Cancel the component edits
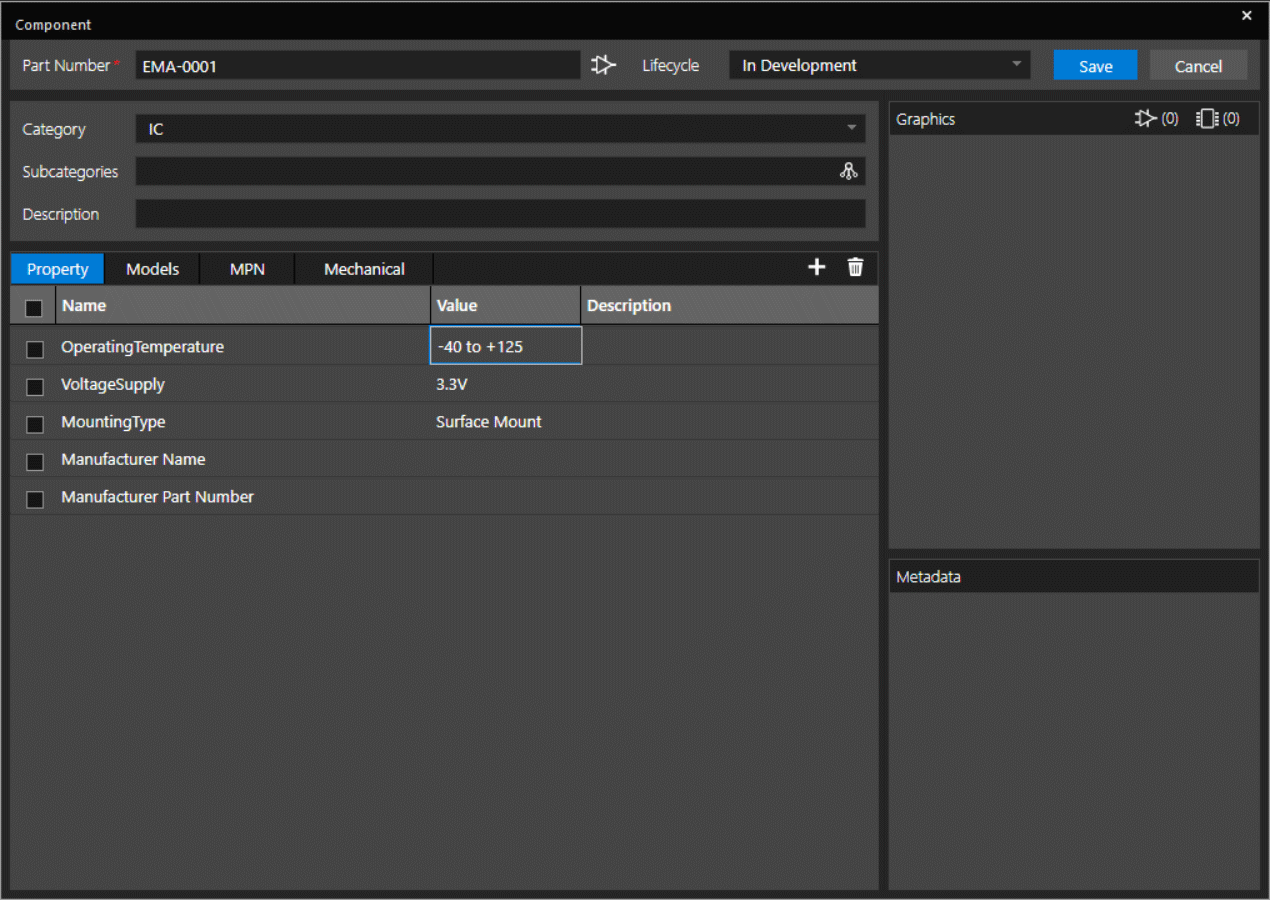Image resolution: width=1270 pixels, height=900 pixels. (1198, 65)
